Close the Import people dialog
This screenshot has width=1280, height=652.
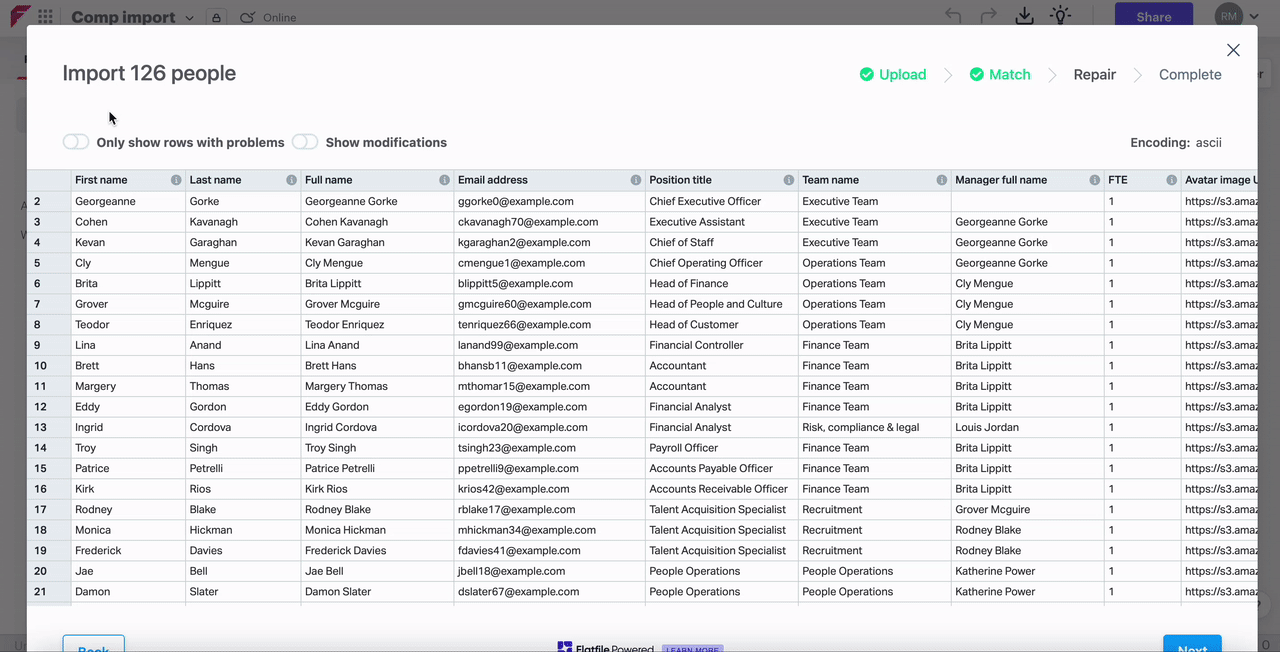1233,50
